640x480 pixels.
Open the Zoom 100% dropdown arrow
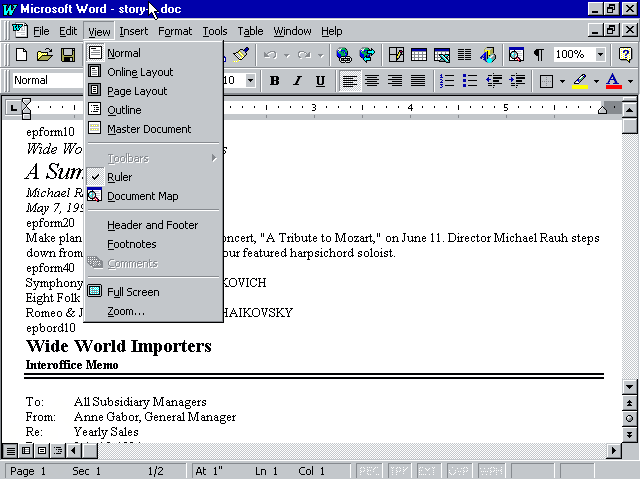point(600,54)
